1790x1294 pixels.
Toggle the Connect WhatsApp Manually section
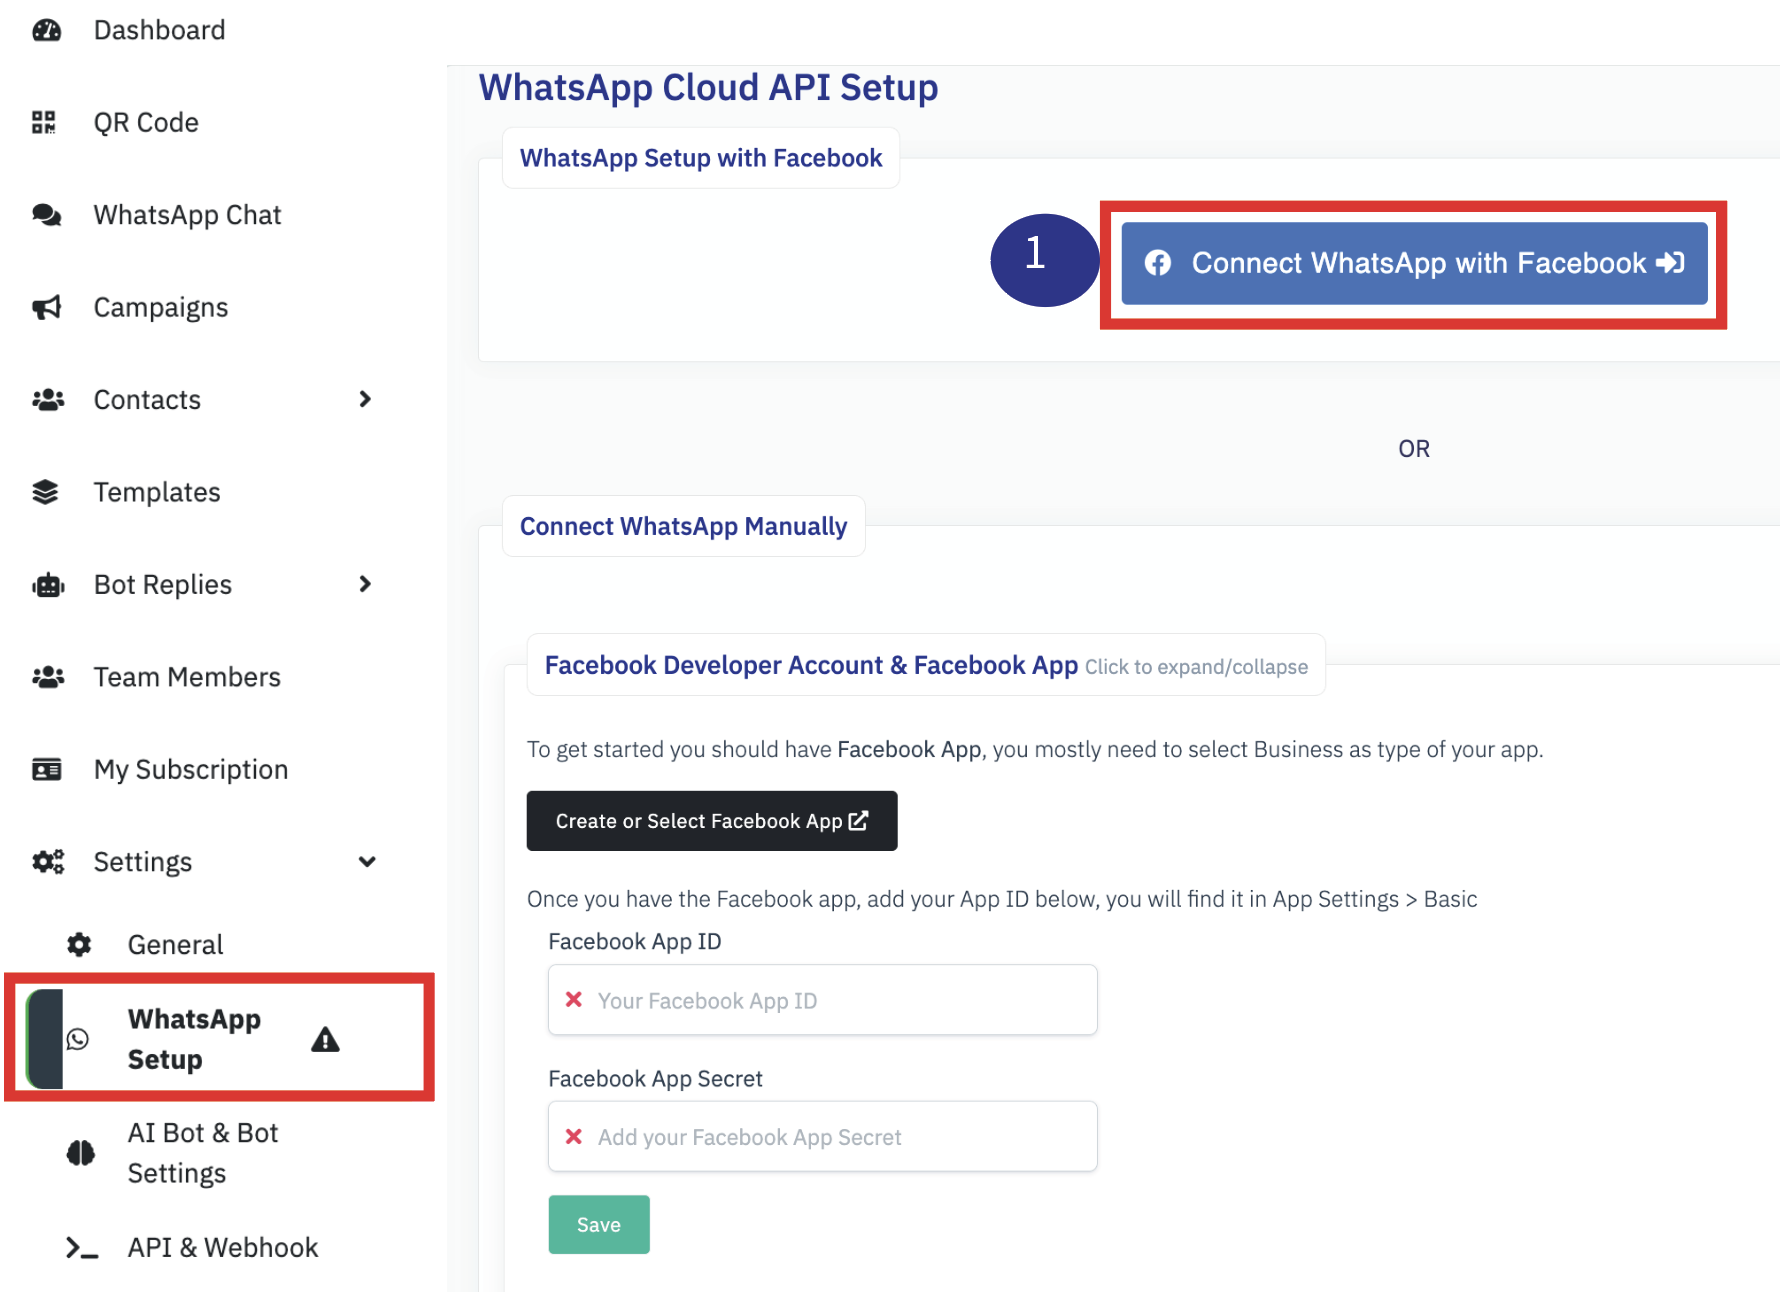(683, 526)
